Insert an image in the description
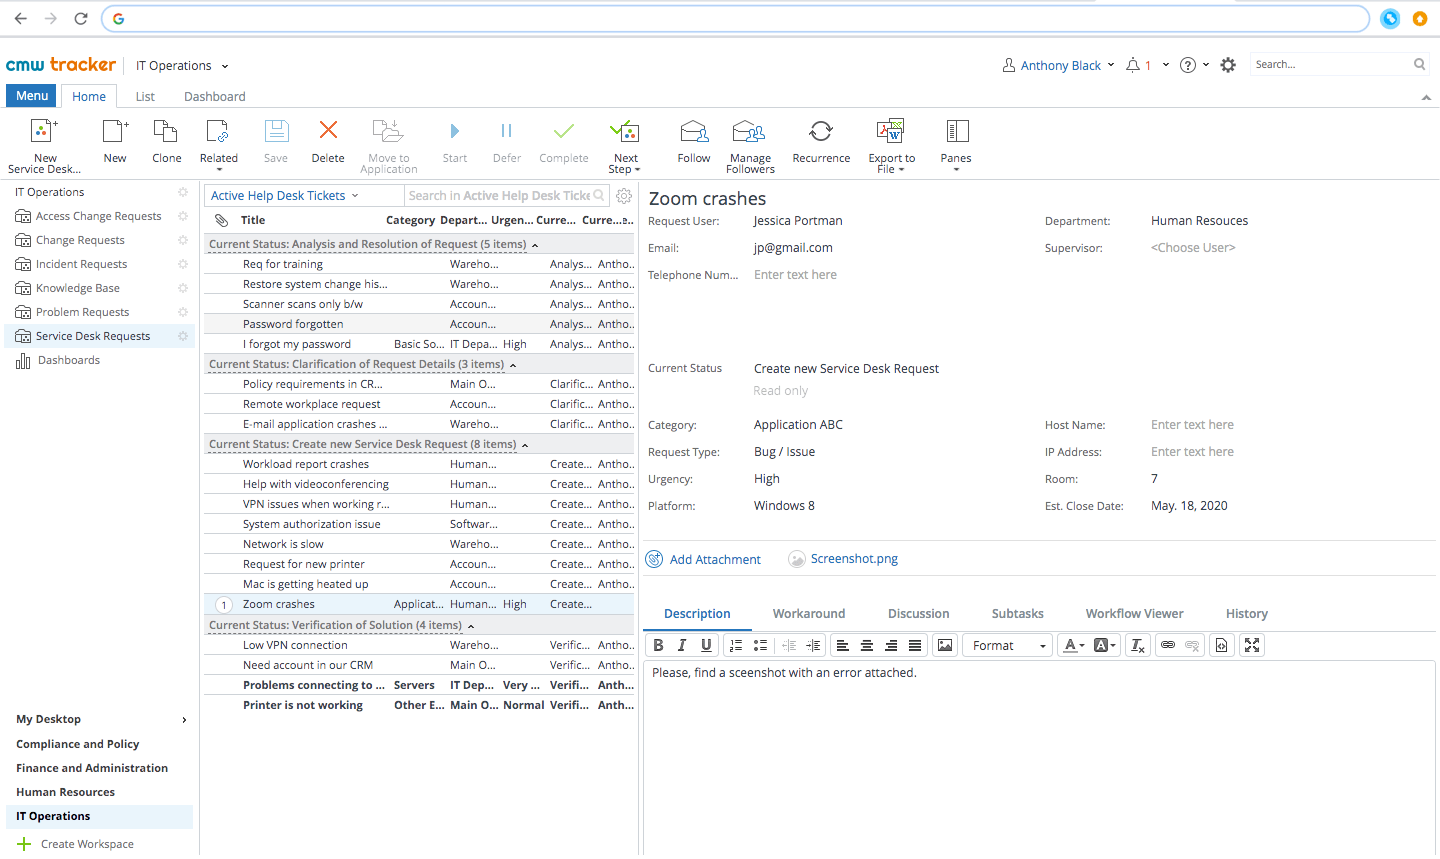Viewport: 1440px width, 859px height. pyautogui.click(x=945, y=645)
